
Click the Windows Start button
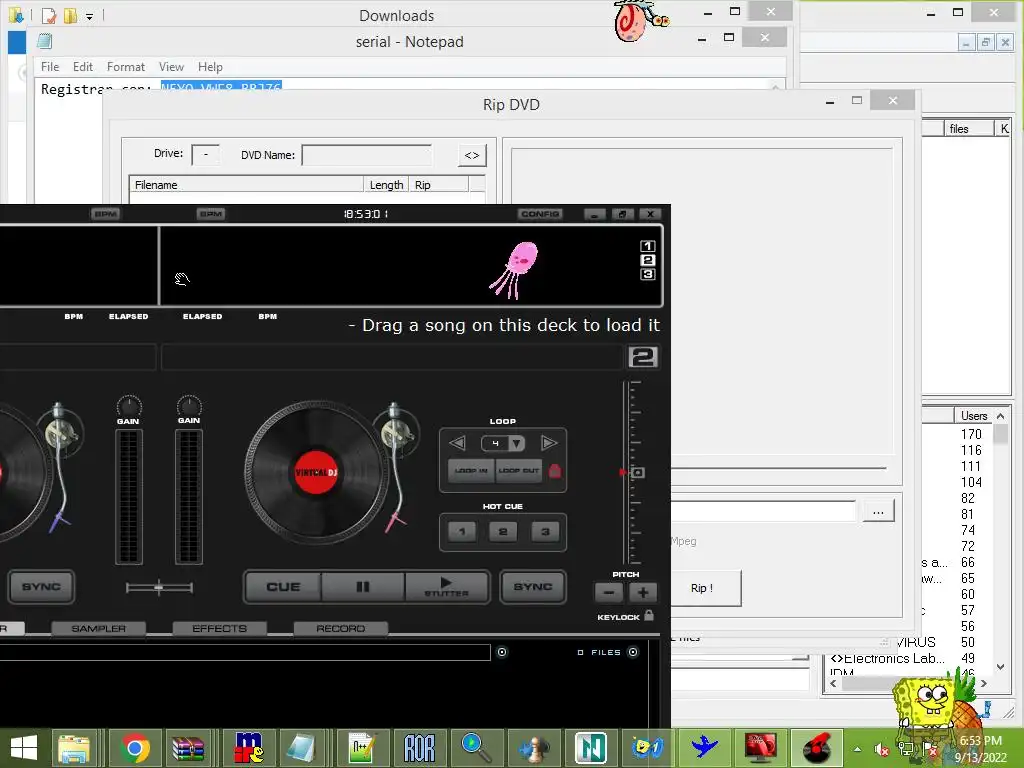click(x=24, y=748)
